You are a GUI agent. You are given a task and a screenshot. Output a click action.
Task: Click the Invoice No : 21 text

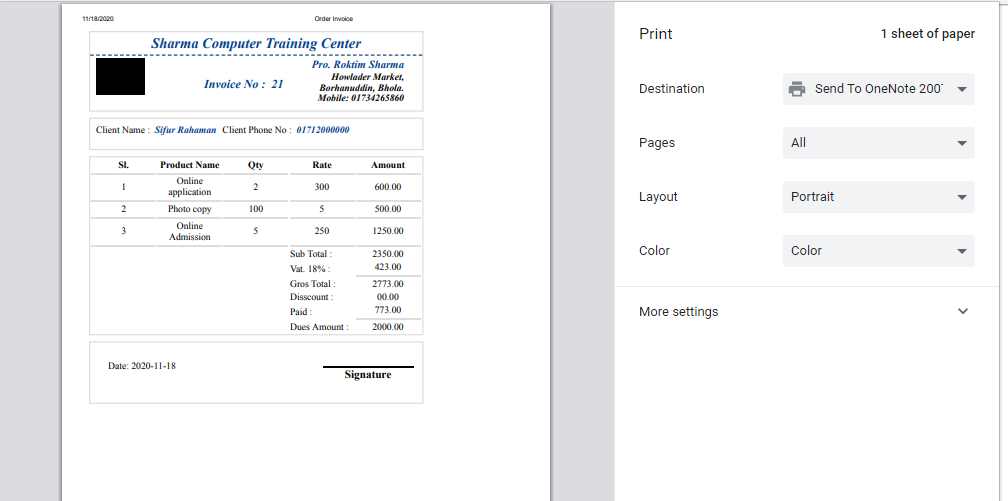pyautogui.click(x=243, y=84)
